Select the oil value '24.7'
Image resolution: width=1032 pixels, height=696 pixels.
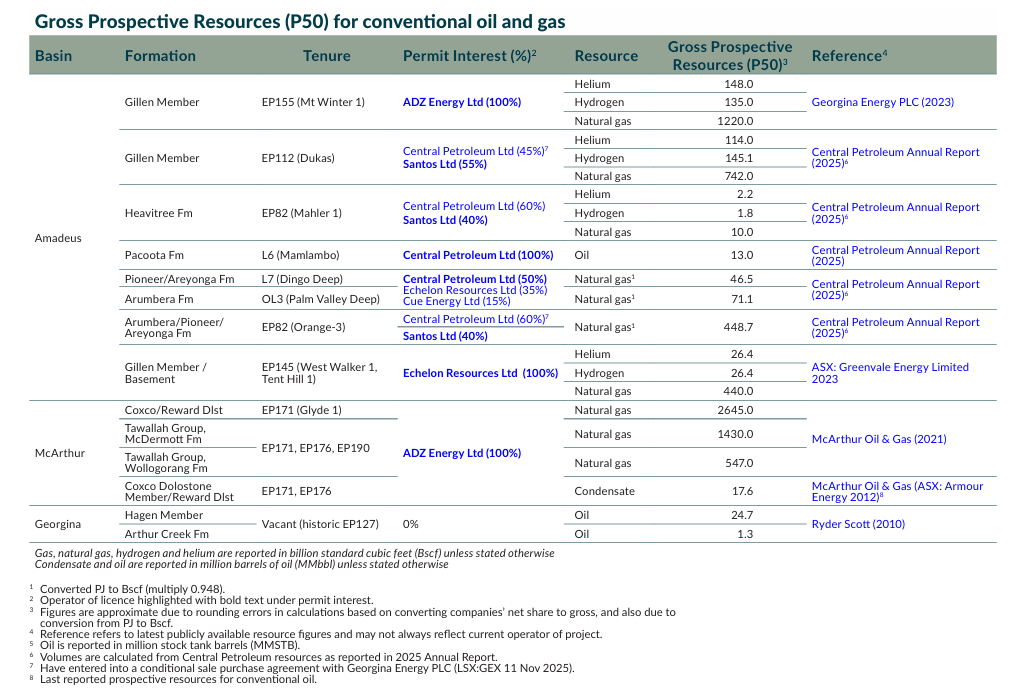(742, 515)
